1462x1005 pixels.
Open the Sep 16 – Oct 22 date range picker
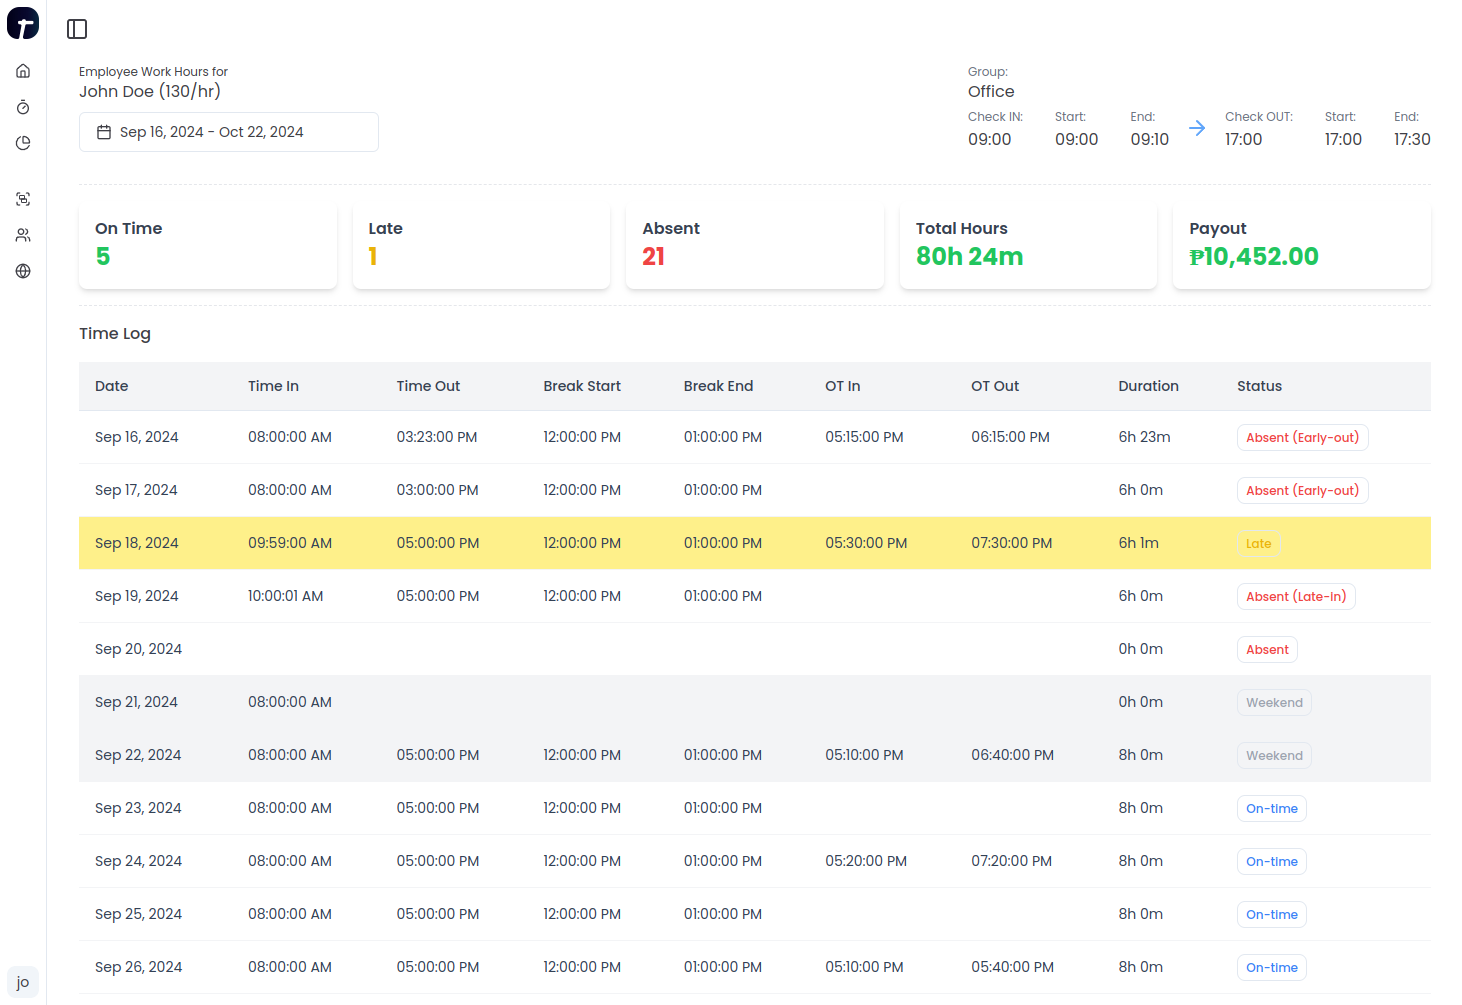(228, 131)
